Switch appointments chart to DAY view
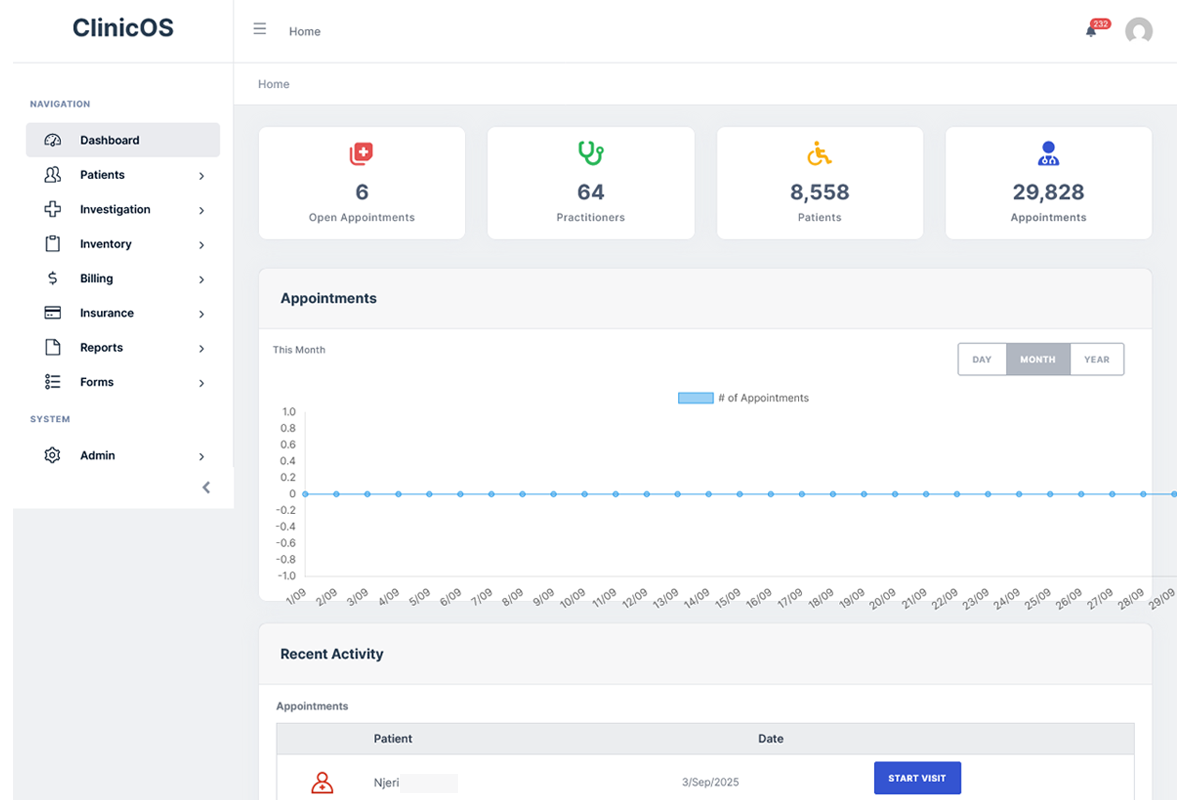Screen dimensions: 1200x800 [981, 359]
